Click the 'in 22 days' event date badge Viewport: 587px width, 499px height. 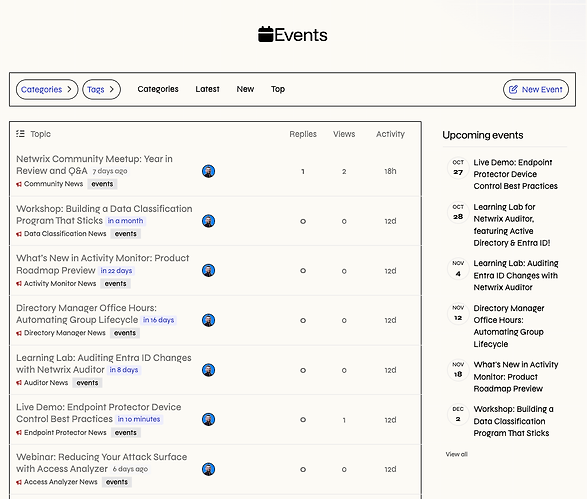tap(116, 270)
